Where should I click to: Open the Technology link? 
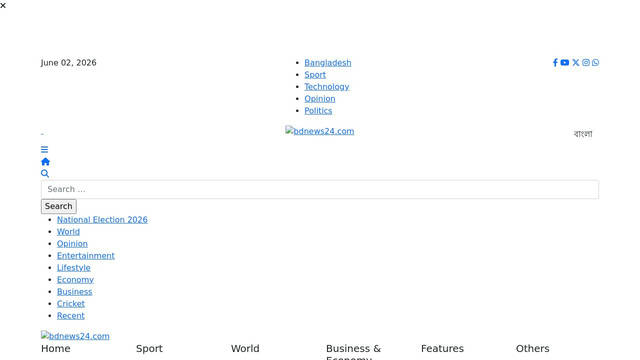pyautogui.click(x=327, y=87)
